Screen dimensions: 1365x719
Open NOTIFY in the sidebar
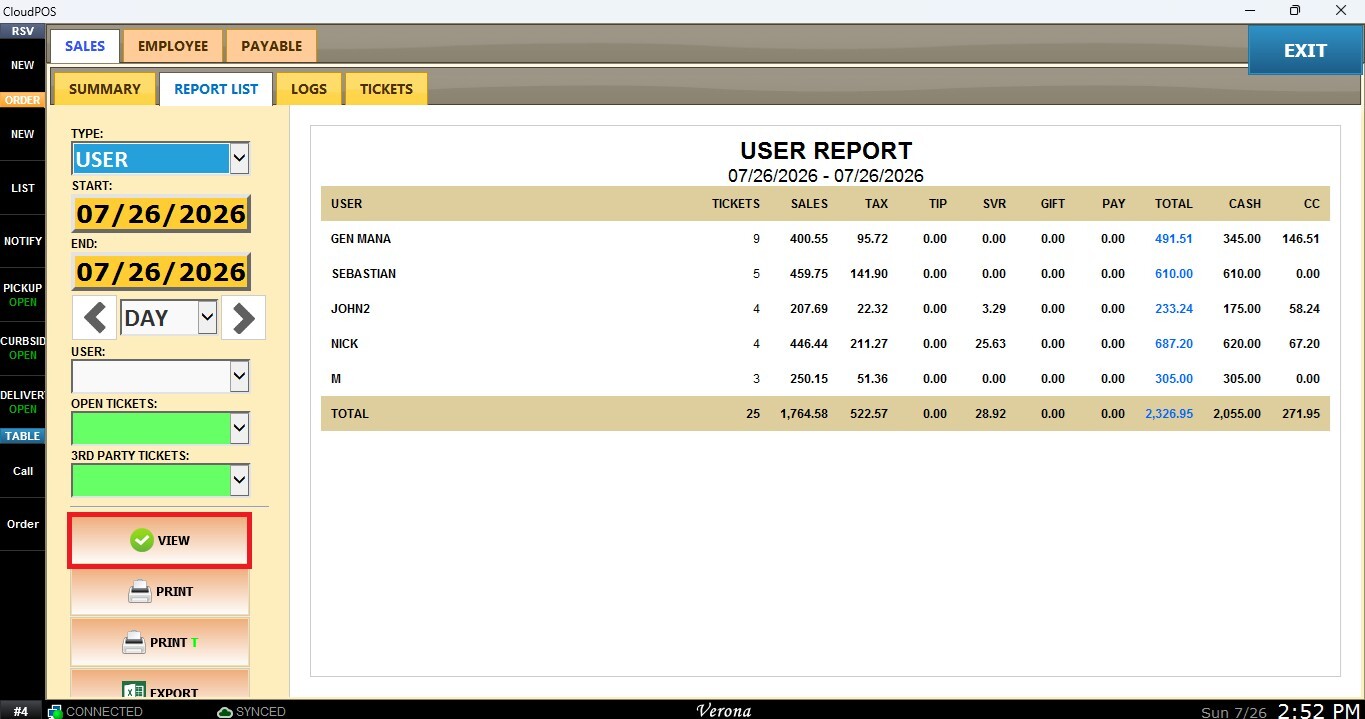pyautogui.click(x=22, y=241)
